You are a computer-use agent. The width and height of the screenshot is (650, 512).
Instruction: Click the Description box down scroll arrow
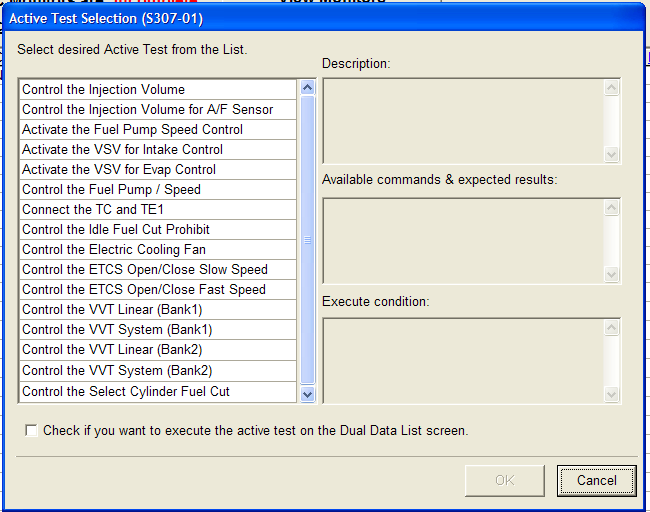click(x=612, y=154)
